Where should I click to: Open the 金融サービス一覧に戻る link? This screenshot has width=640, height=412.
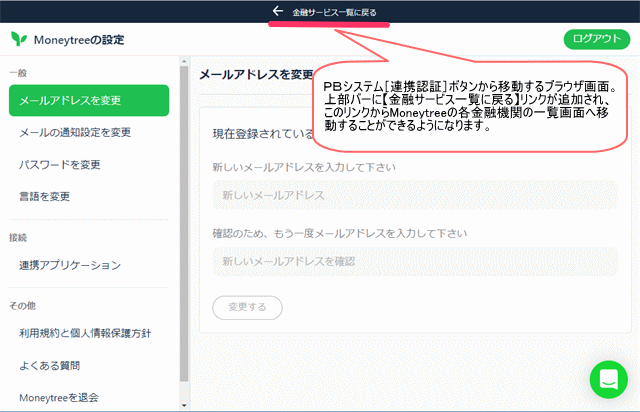(x=334, y=12)
